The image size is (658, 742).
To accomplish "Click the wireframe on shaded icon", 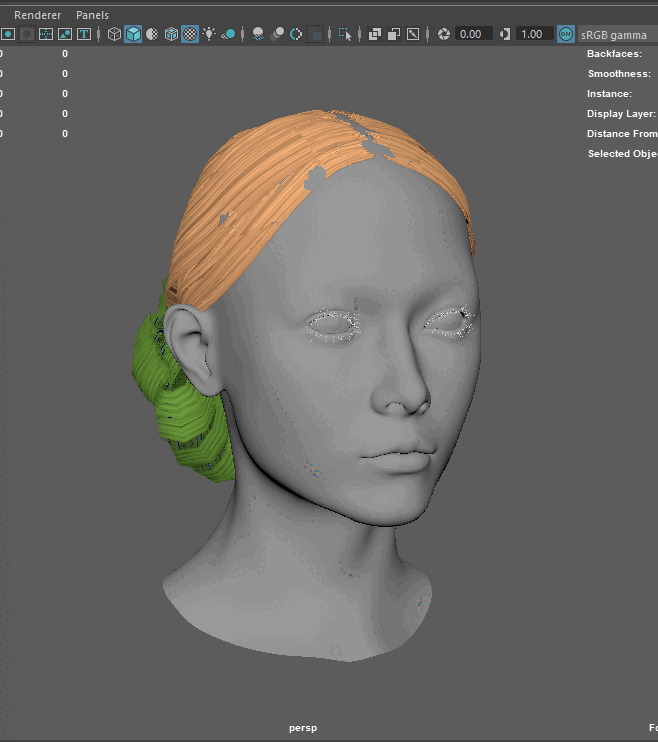I will point(171,34).
